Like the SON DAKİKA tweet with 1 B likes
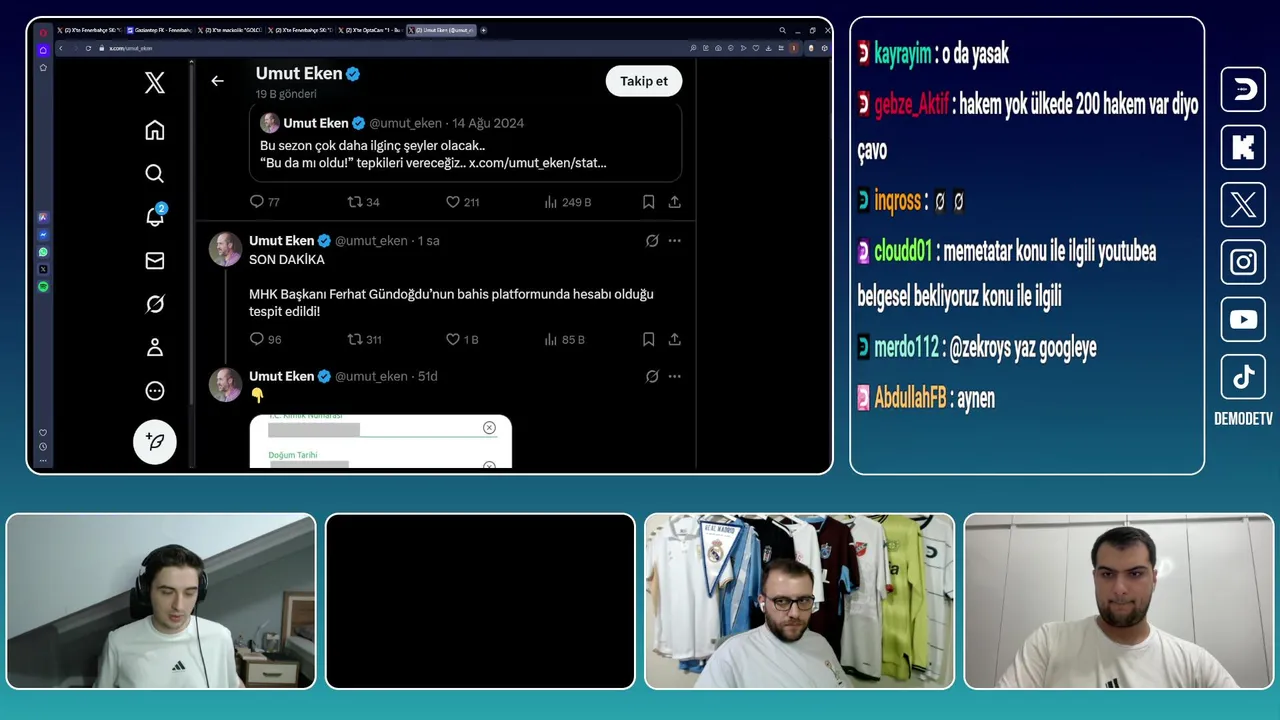The height and width of the screenshot is (720, 1280). click(x=462, y=340)
